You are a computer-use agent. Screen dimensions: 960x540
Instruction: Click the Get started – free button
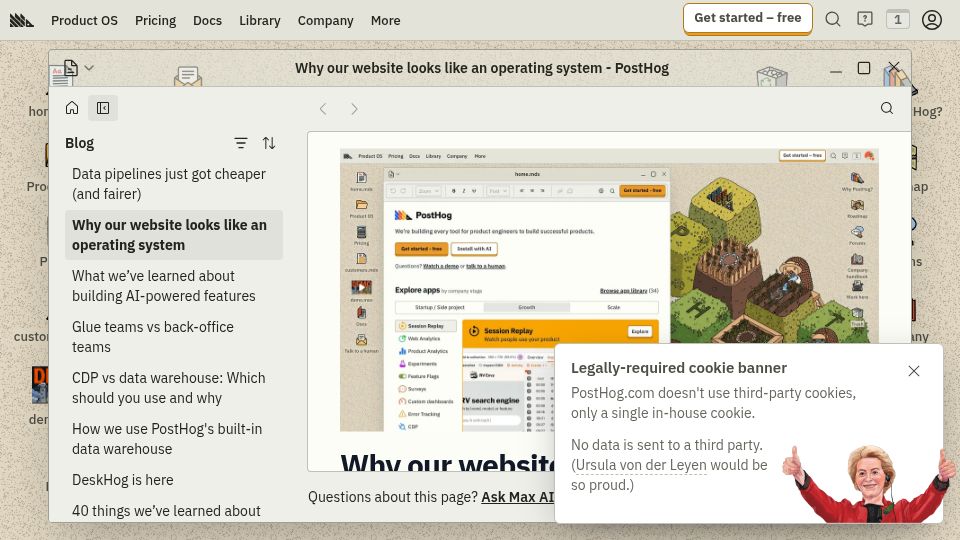click(x=748, y=18)
